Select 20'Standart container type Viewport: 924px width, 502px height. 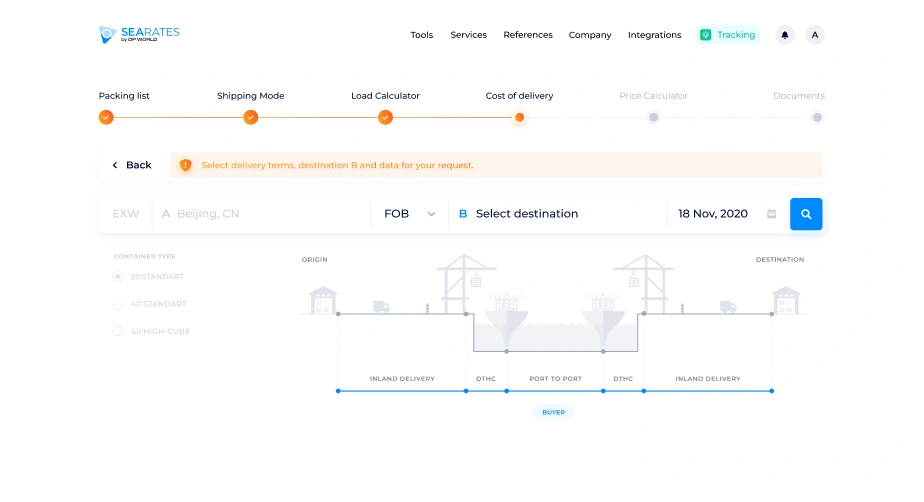click(118, 276)
